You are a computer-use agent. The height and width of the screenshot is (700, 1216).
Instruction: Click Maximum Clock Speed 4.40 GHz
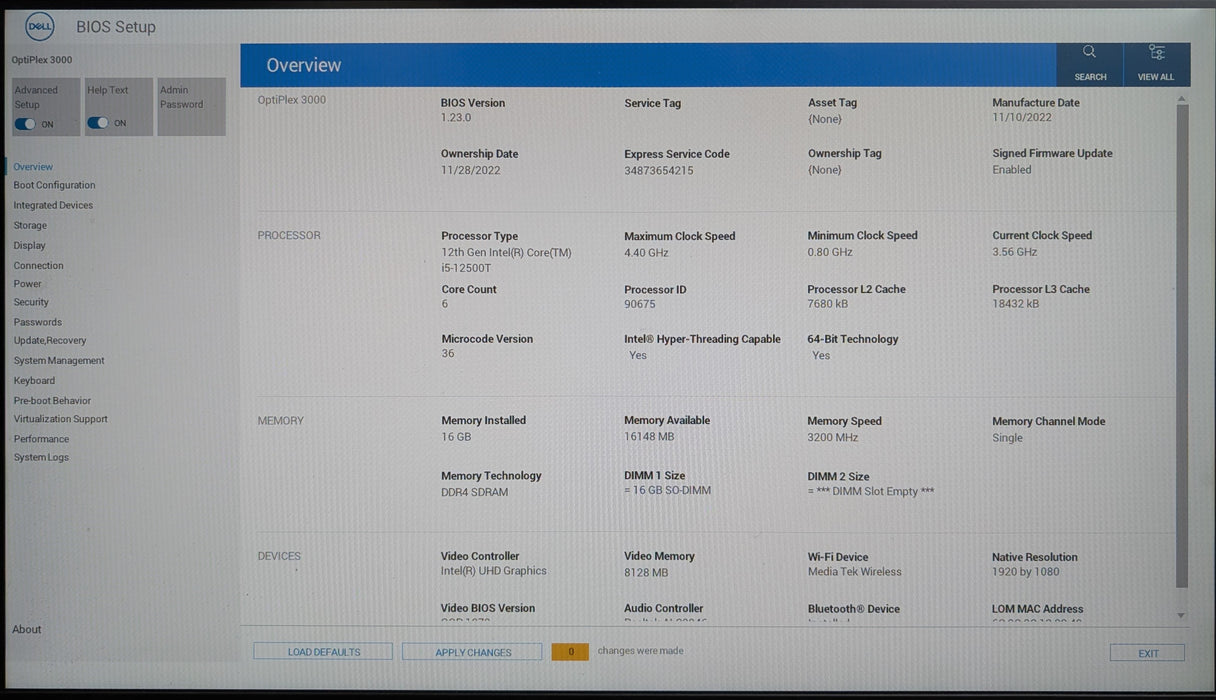646,253
